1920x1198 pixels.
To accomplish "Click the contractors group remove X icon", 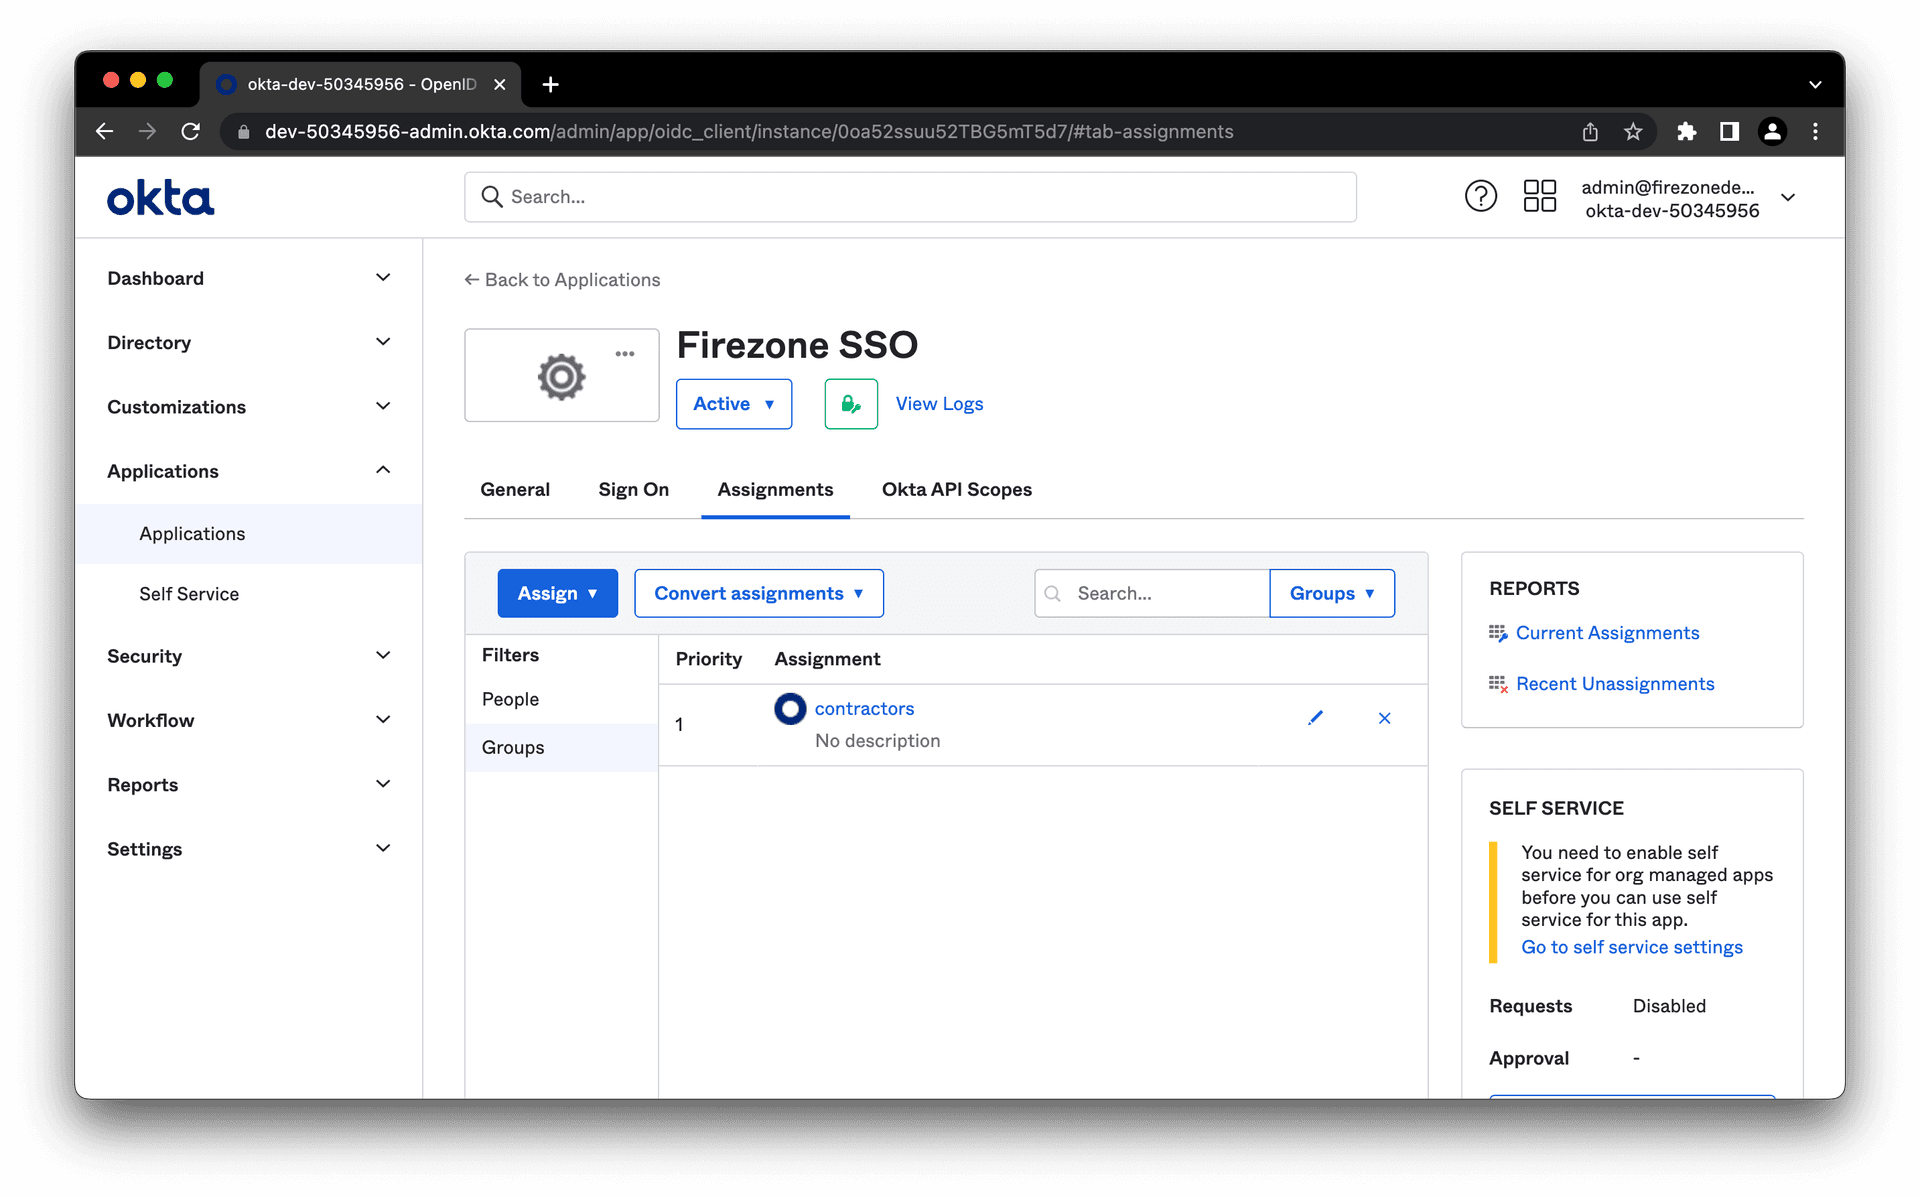I will click(1383, 718).
